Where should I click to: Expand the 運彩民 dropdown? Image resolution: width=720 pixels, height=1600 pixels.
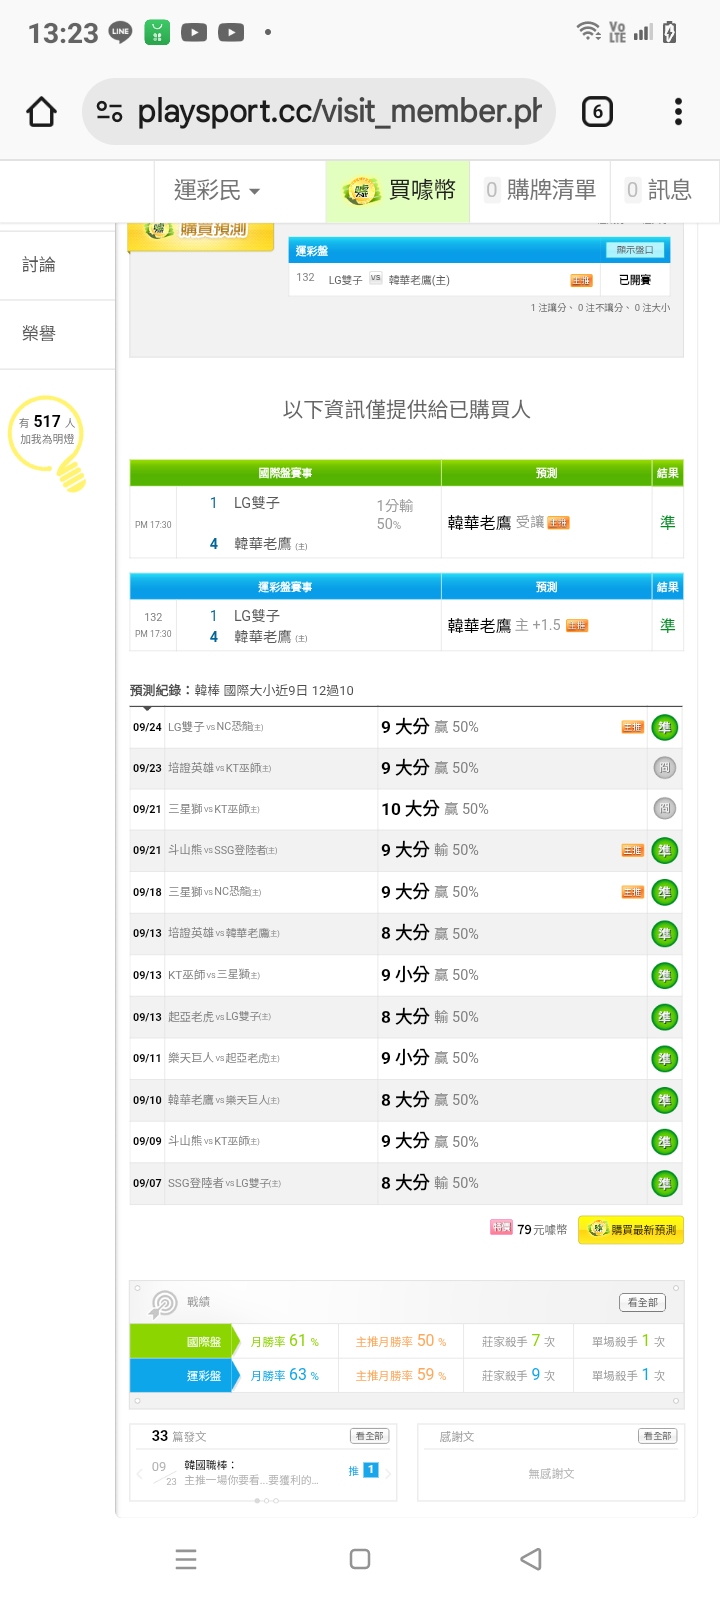pyautogui.click(x=217, y=190)
